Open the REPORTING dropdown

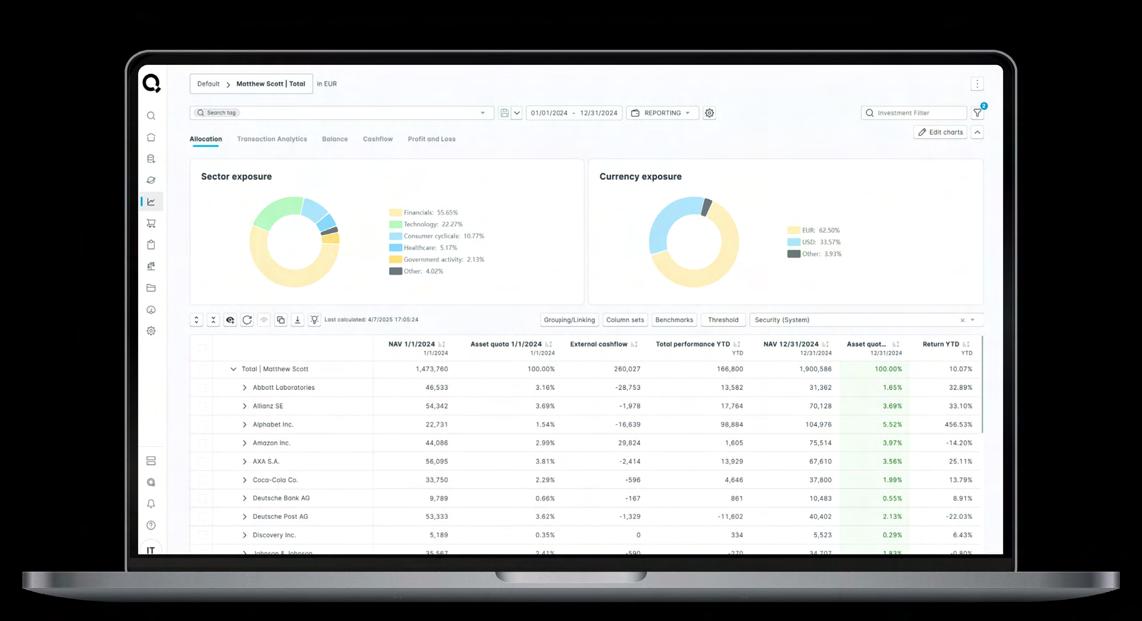click(x=662, y=113)
